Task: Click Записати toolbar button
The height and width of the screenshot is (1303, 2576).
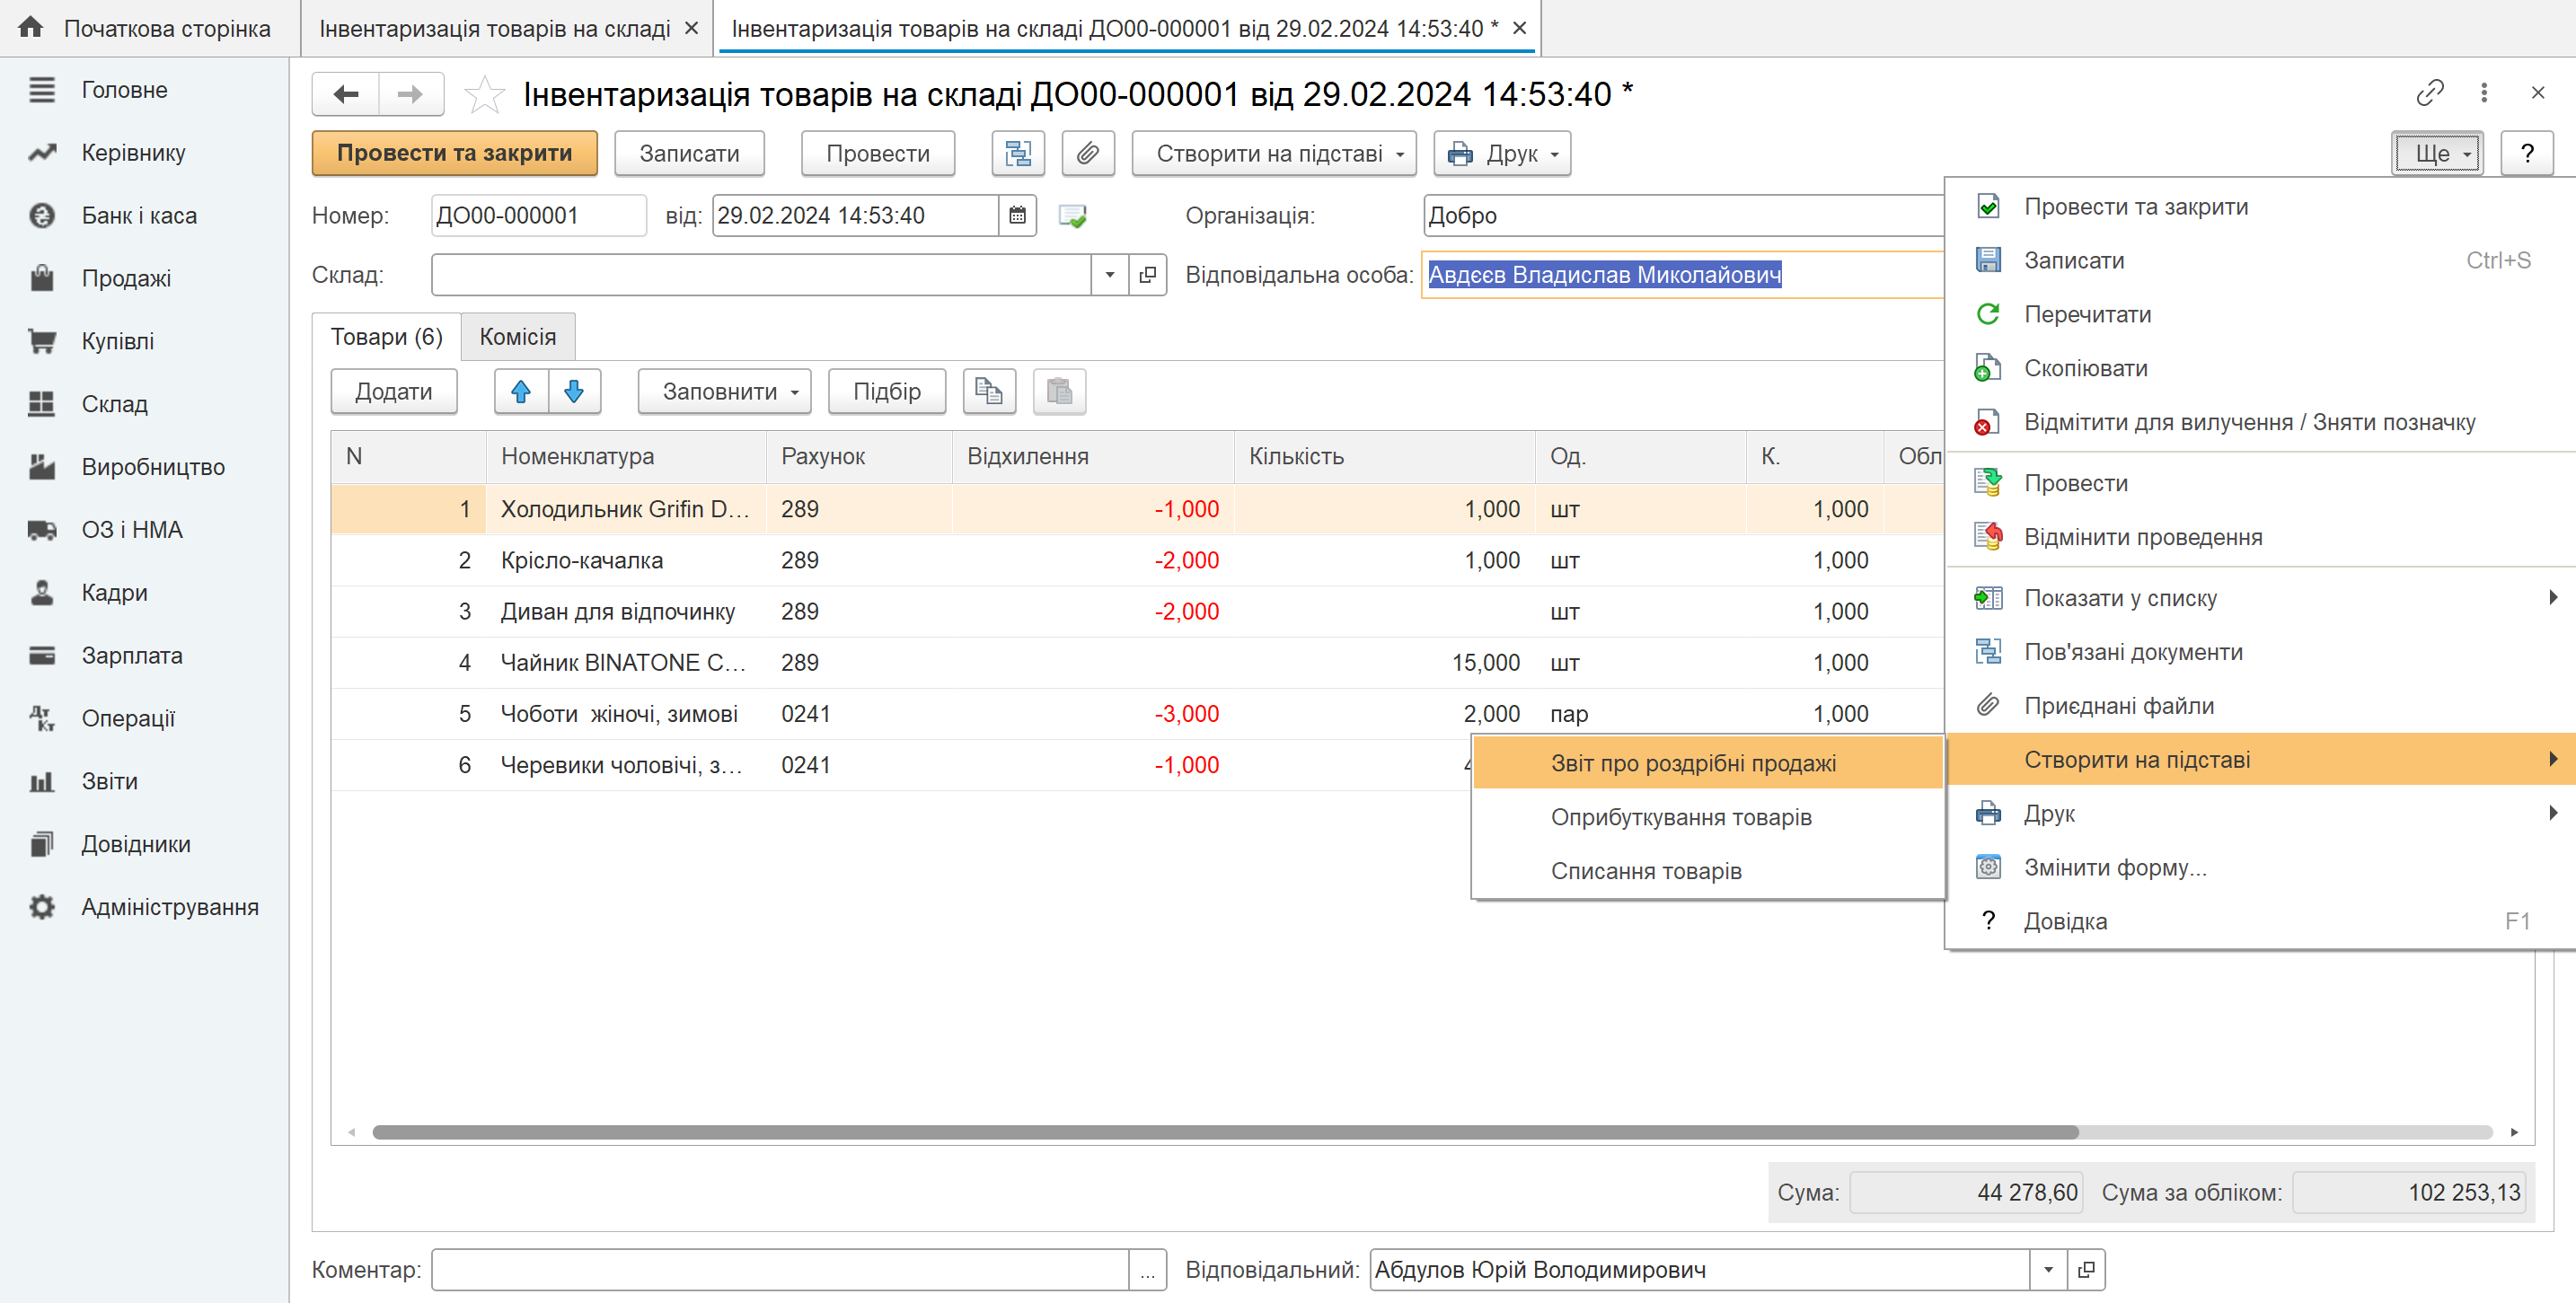Action: coord(690,154)
